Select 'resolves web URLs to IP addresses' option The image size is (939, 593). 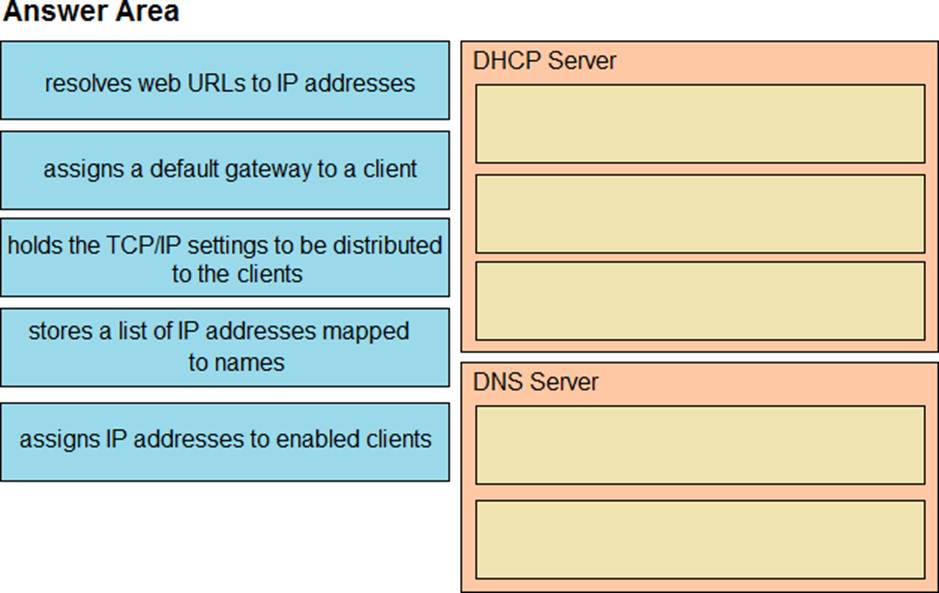click(225, 81)
